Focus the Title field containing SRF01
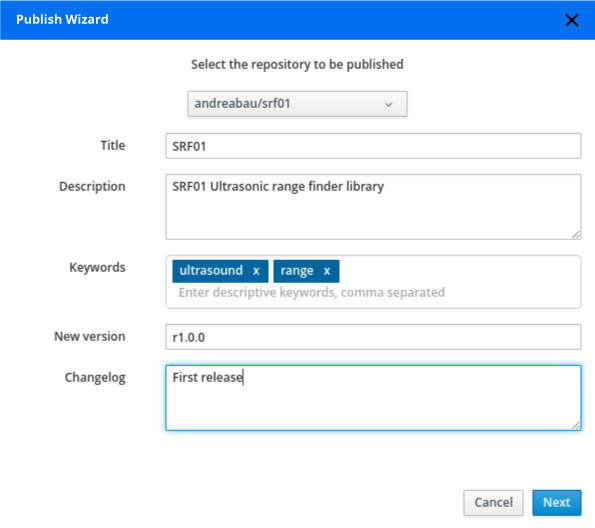Image resolution: width=595 pixels, height=528 pixels. [x=373, y=146]
